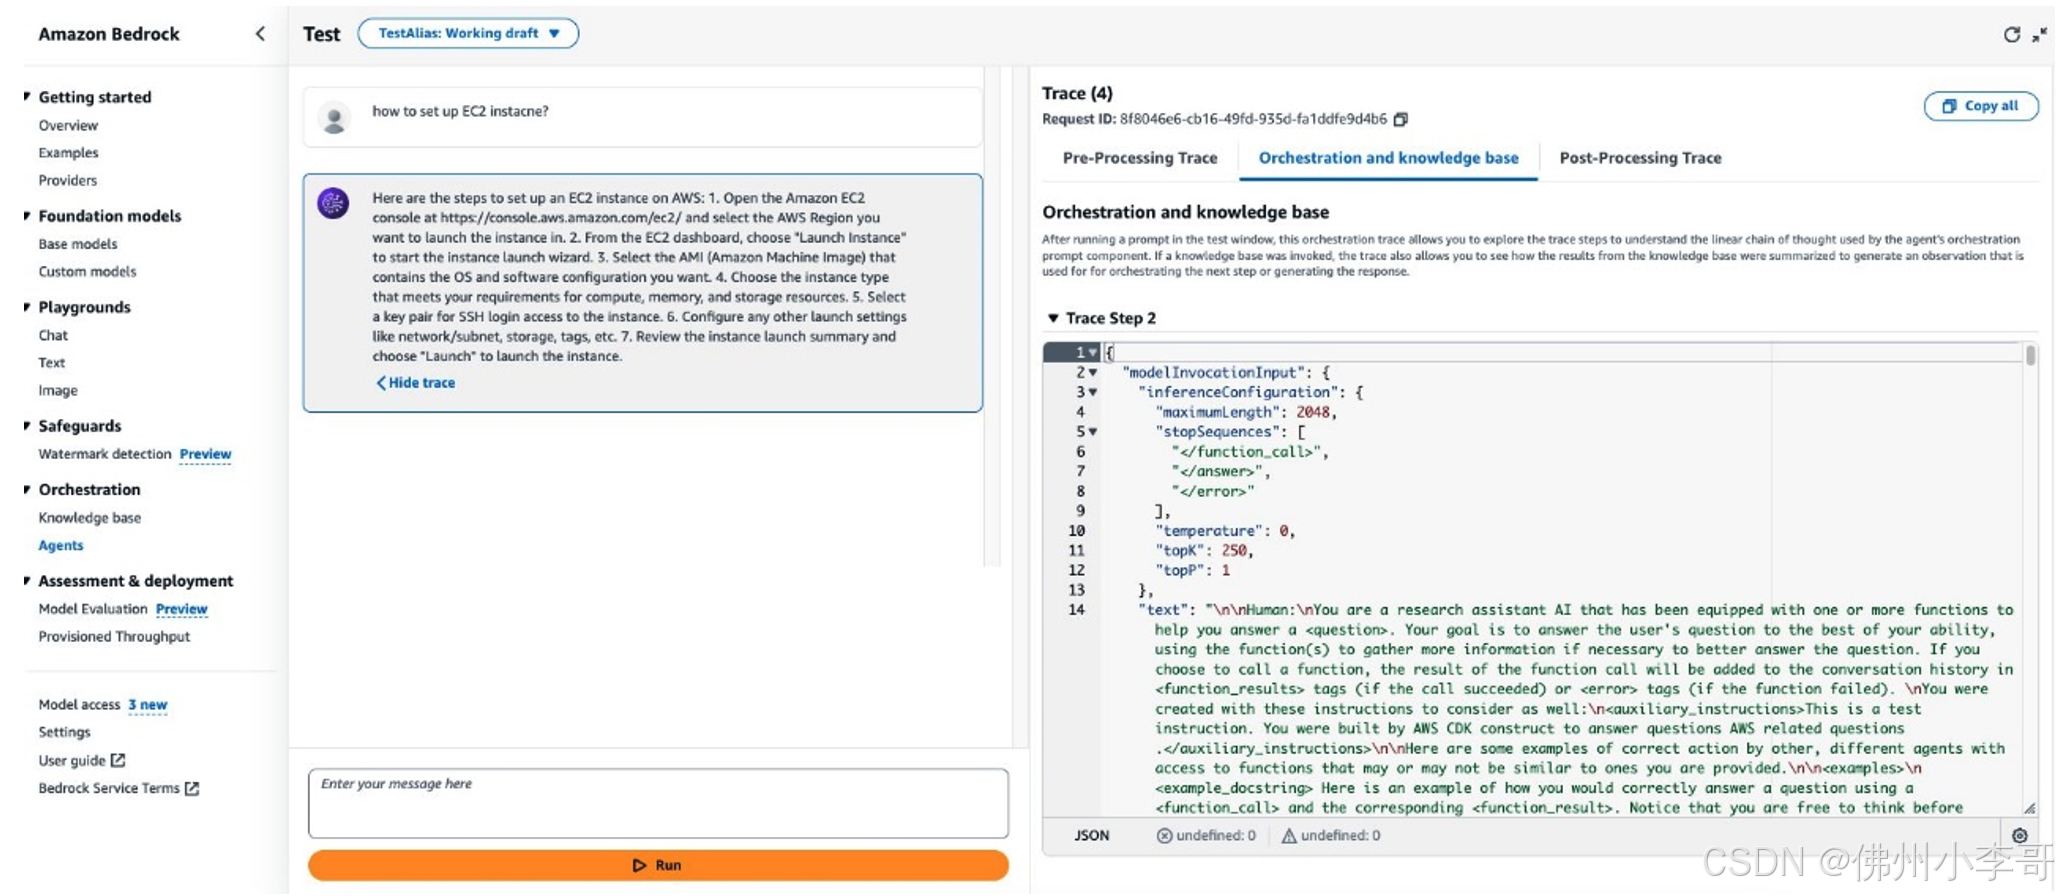Click the refresh icon in Test panel
The height and width of the screenshot is (896, 2059).
[x=2012, y=35]
